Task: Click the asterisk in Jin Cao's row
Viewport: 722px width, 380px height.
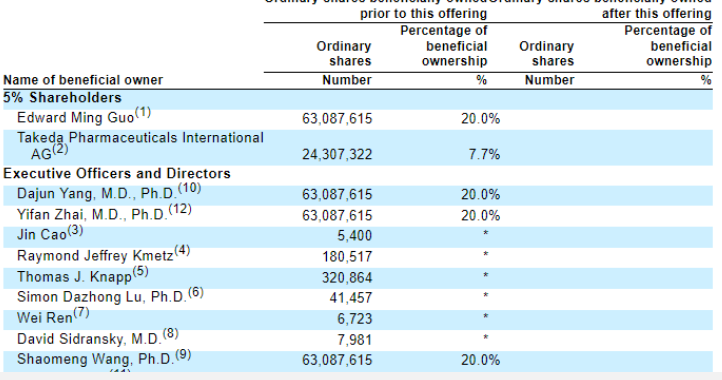Action: click(x=485, y=234)
